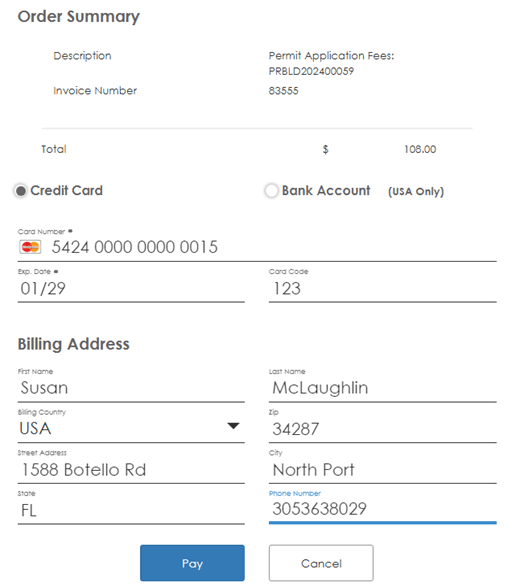The width and height of the screenshot is (516, 587).
Task: Click the City field showing North Port
Action: tap(383, 470)
